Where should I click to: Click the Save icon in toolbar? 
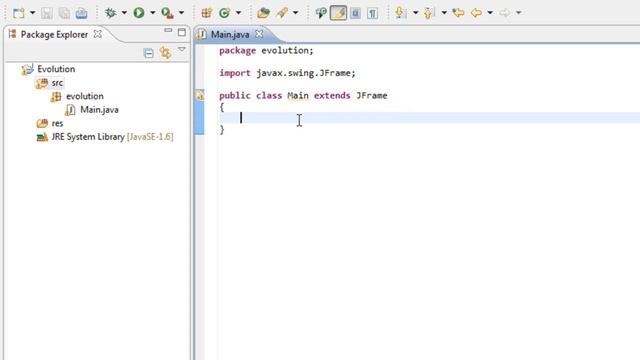point(47,13)
